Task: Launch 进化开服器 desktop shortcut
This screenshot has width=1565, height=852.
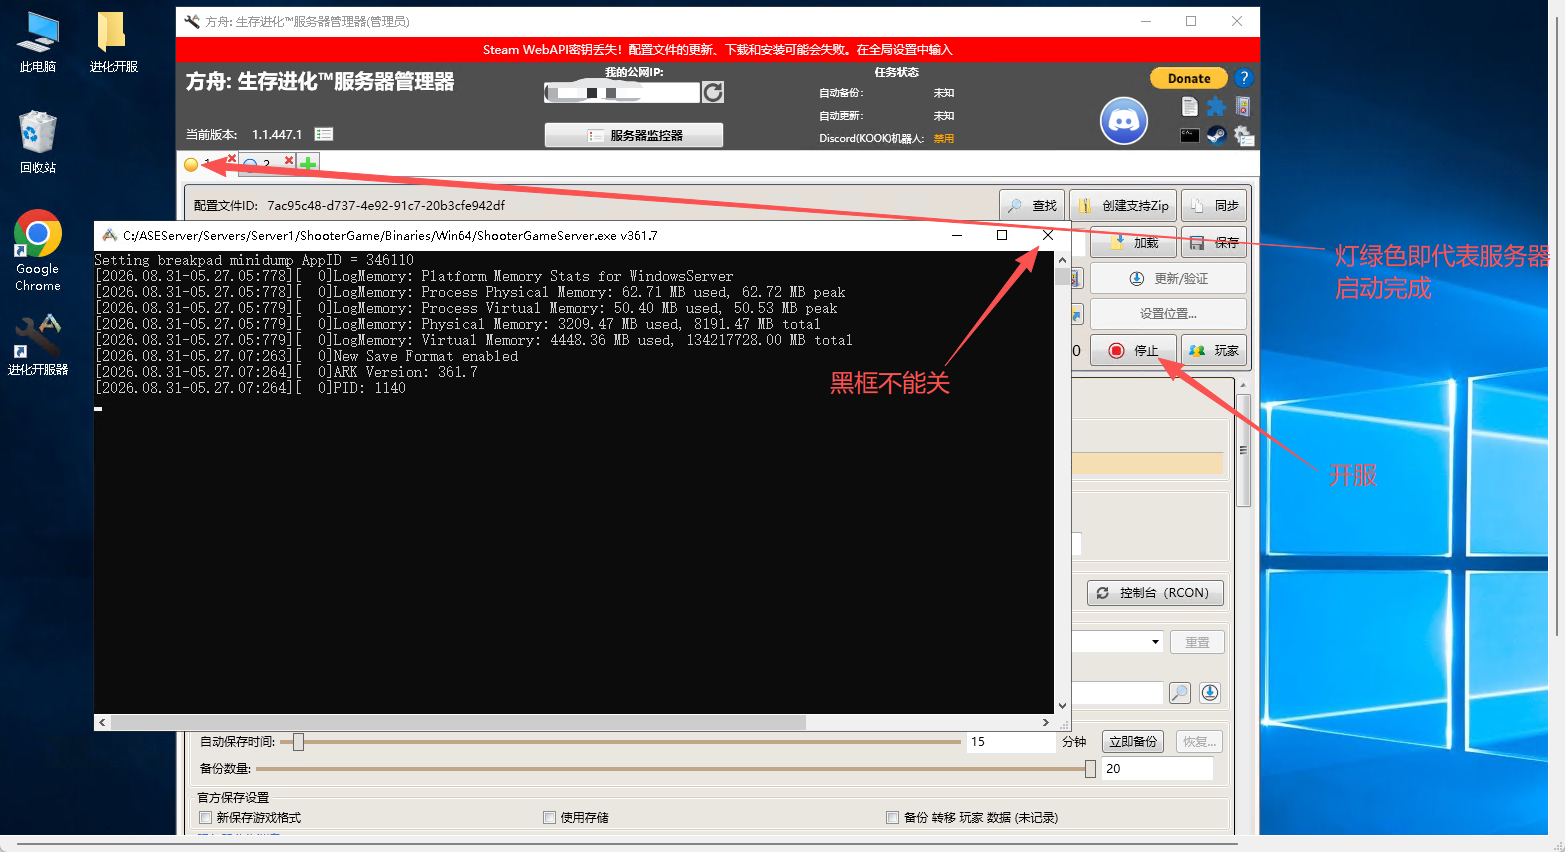Action: [38, 345]
